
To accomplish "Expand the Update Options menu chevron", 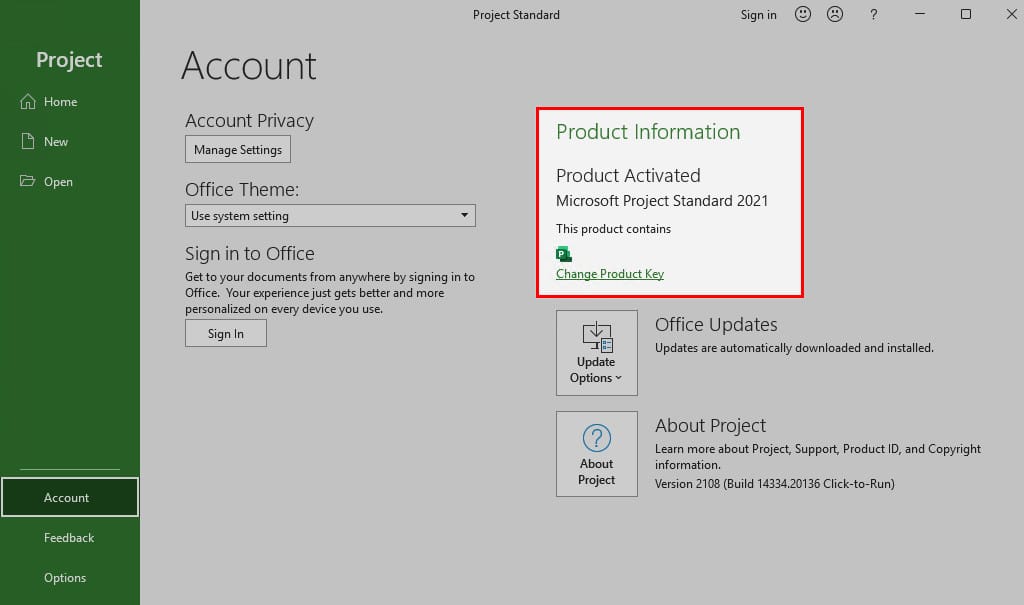I will tap(618, 378).
